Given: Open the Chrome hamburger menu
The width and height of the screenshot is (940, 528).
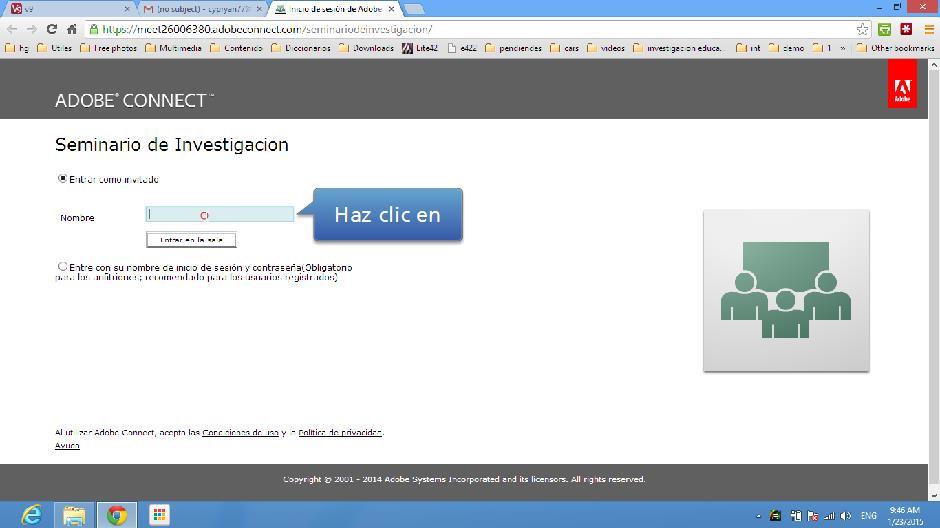Looking at the screenshot, I should click(x=929, y=29).
